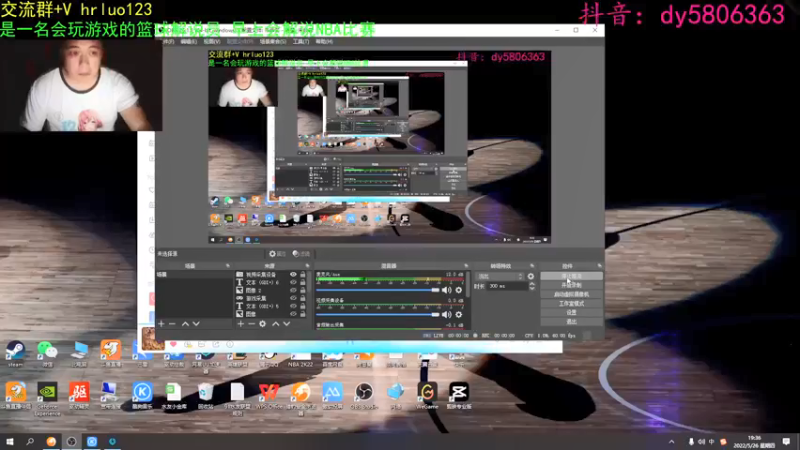This screenshot has width=800, height=450.
Task: Open the blue square app on the taskbar
Action: (x=92, y=441)
